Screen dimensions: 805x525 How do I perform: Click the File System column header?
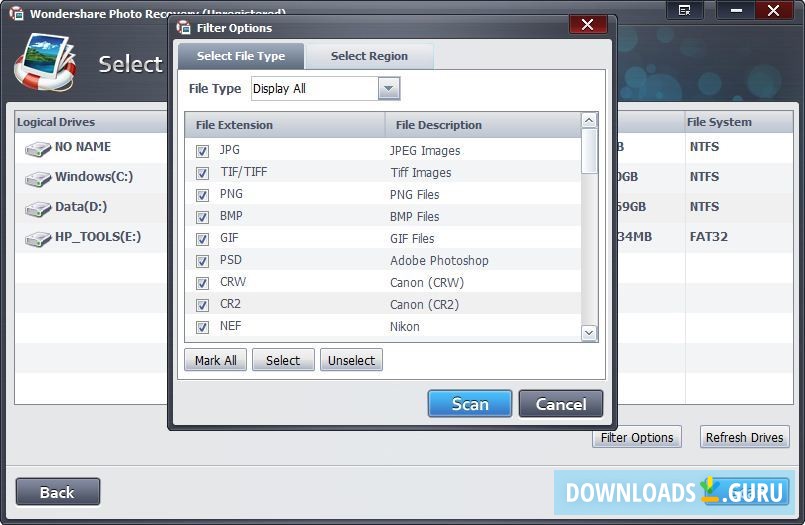tap(739, 122)
